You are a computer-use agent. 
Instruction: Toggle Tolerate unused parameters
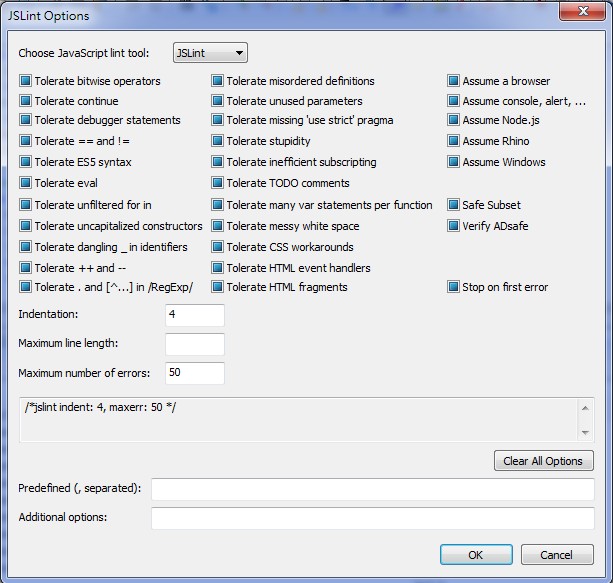(217, 101)
